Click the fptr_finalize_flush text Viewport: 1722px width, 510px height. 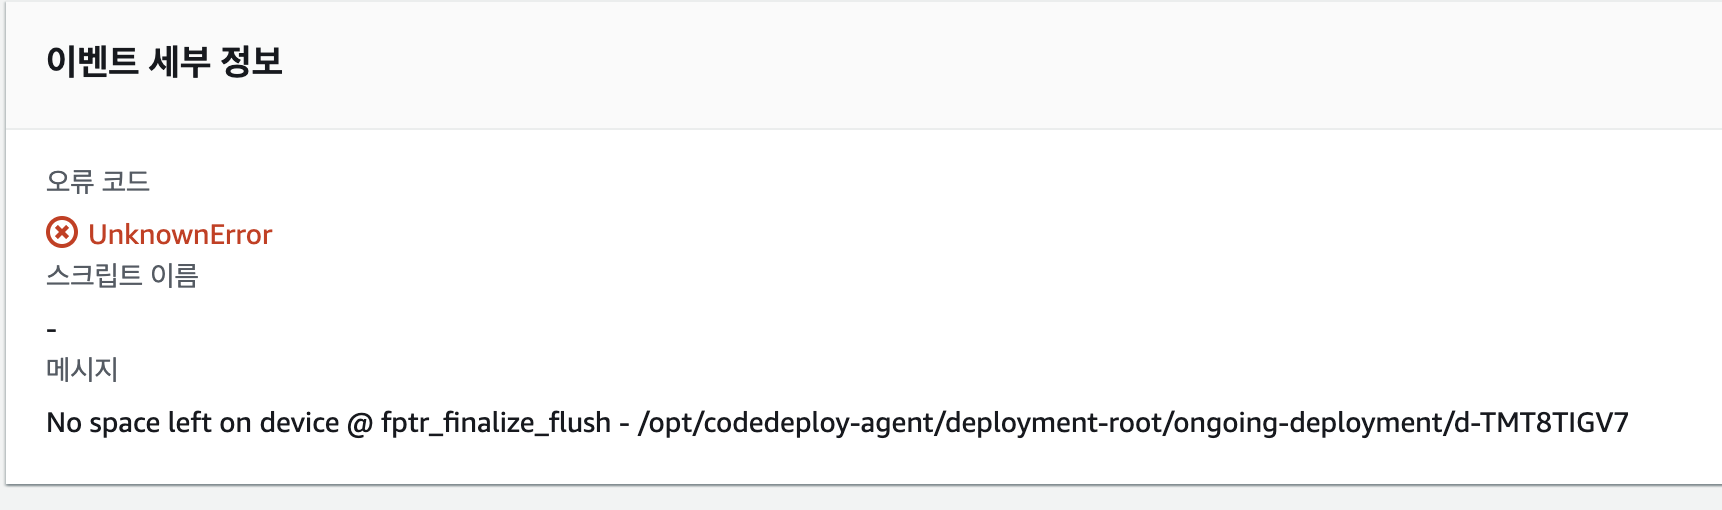pos(496,423)
